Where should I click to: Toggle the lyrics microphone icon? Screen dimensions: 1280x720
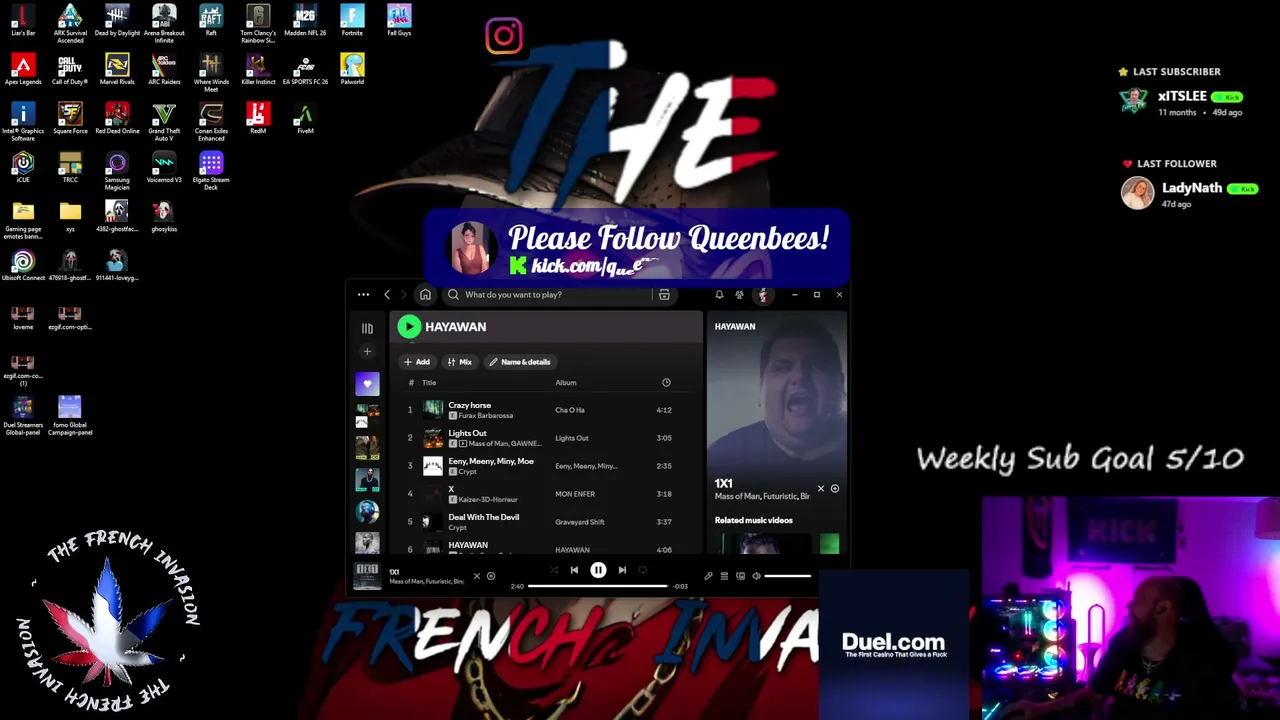tap(708, 576)
